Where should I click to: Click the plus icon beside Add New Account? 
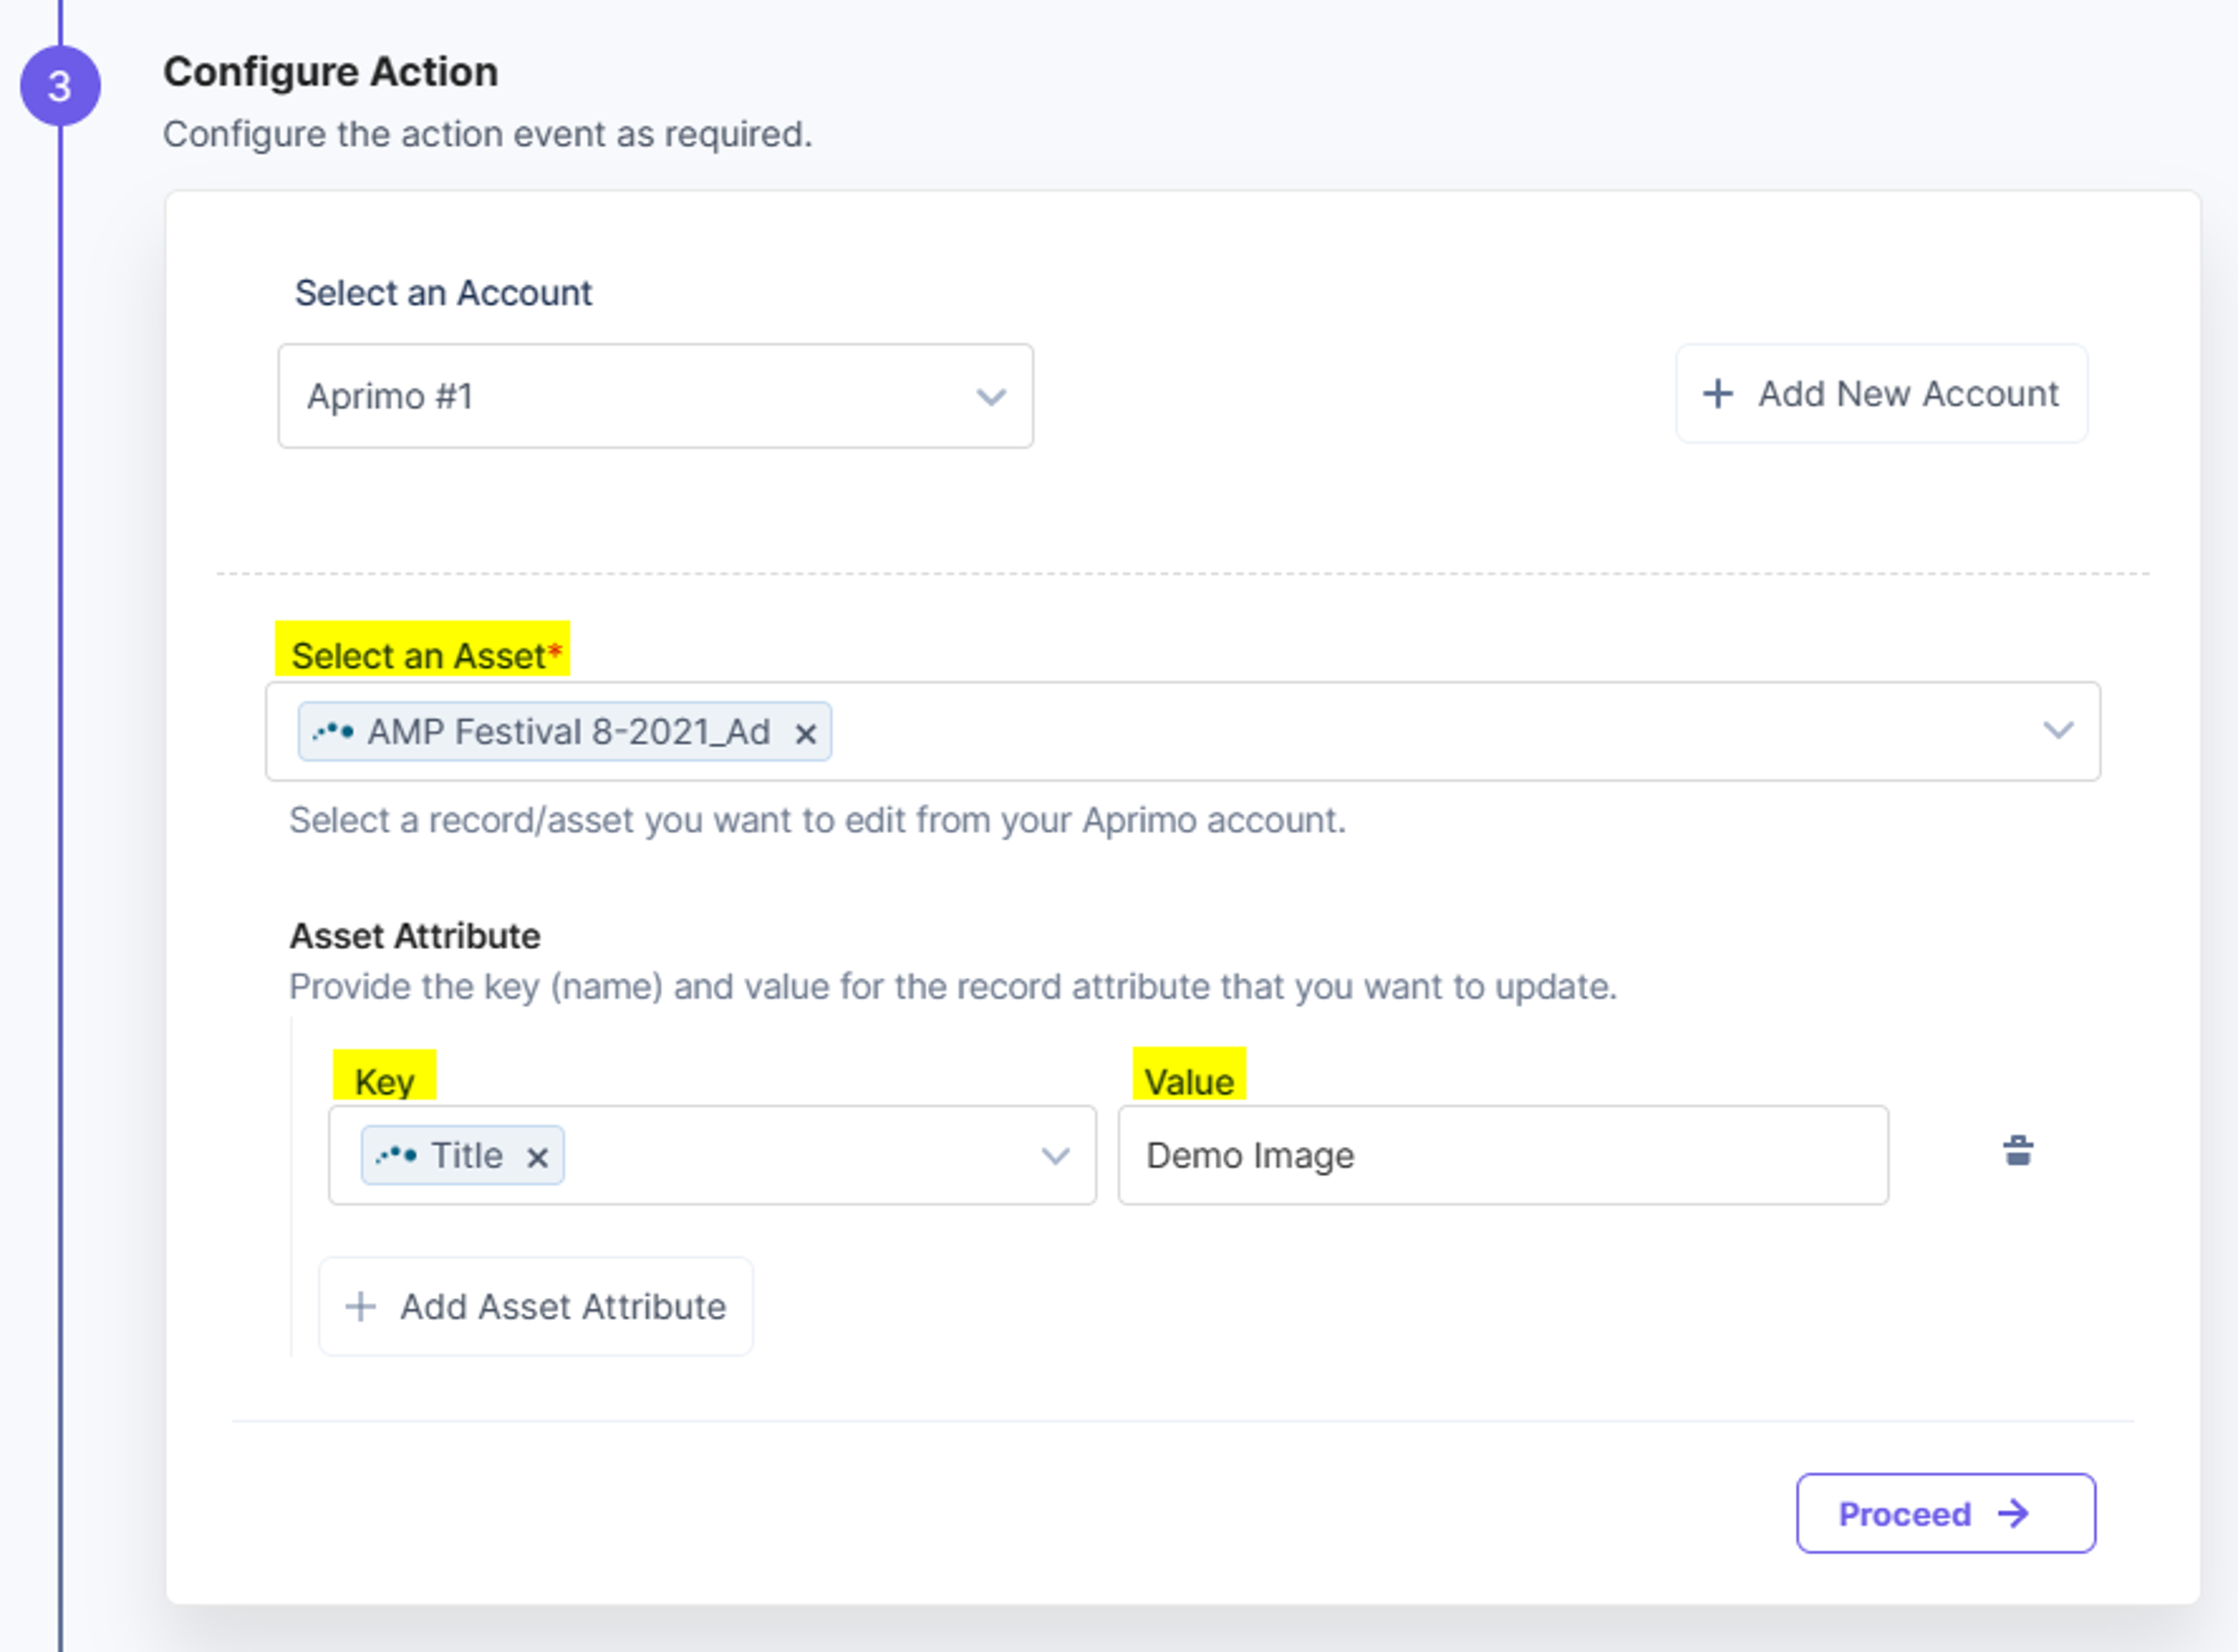click(1718, 393)
